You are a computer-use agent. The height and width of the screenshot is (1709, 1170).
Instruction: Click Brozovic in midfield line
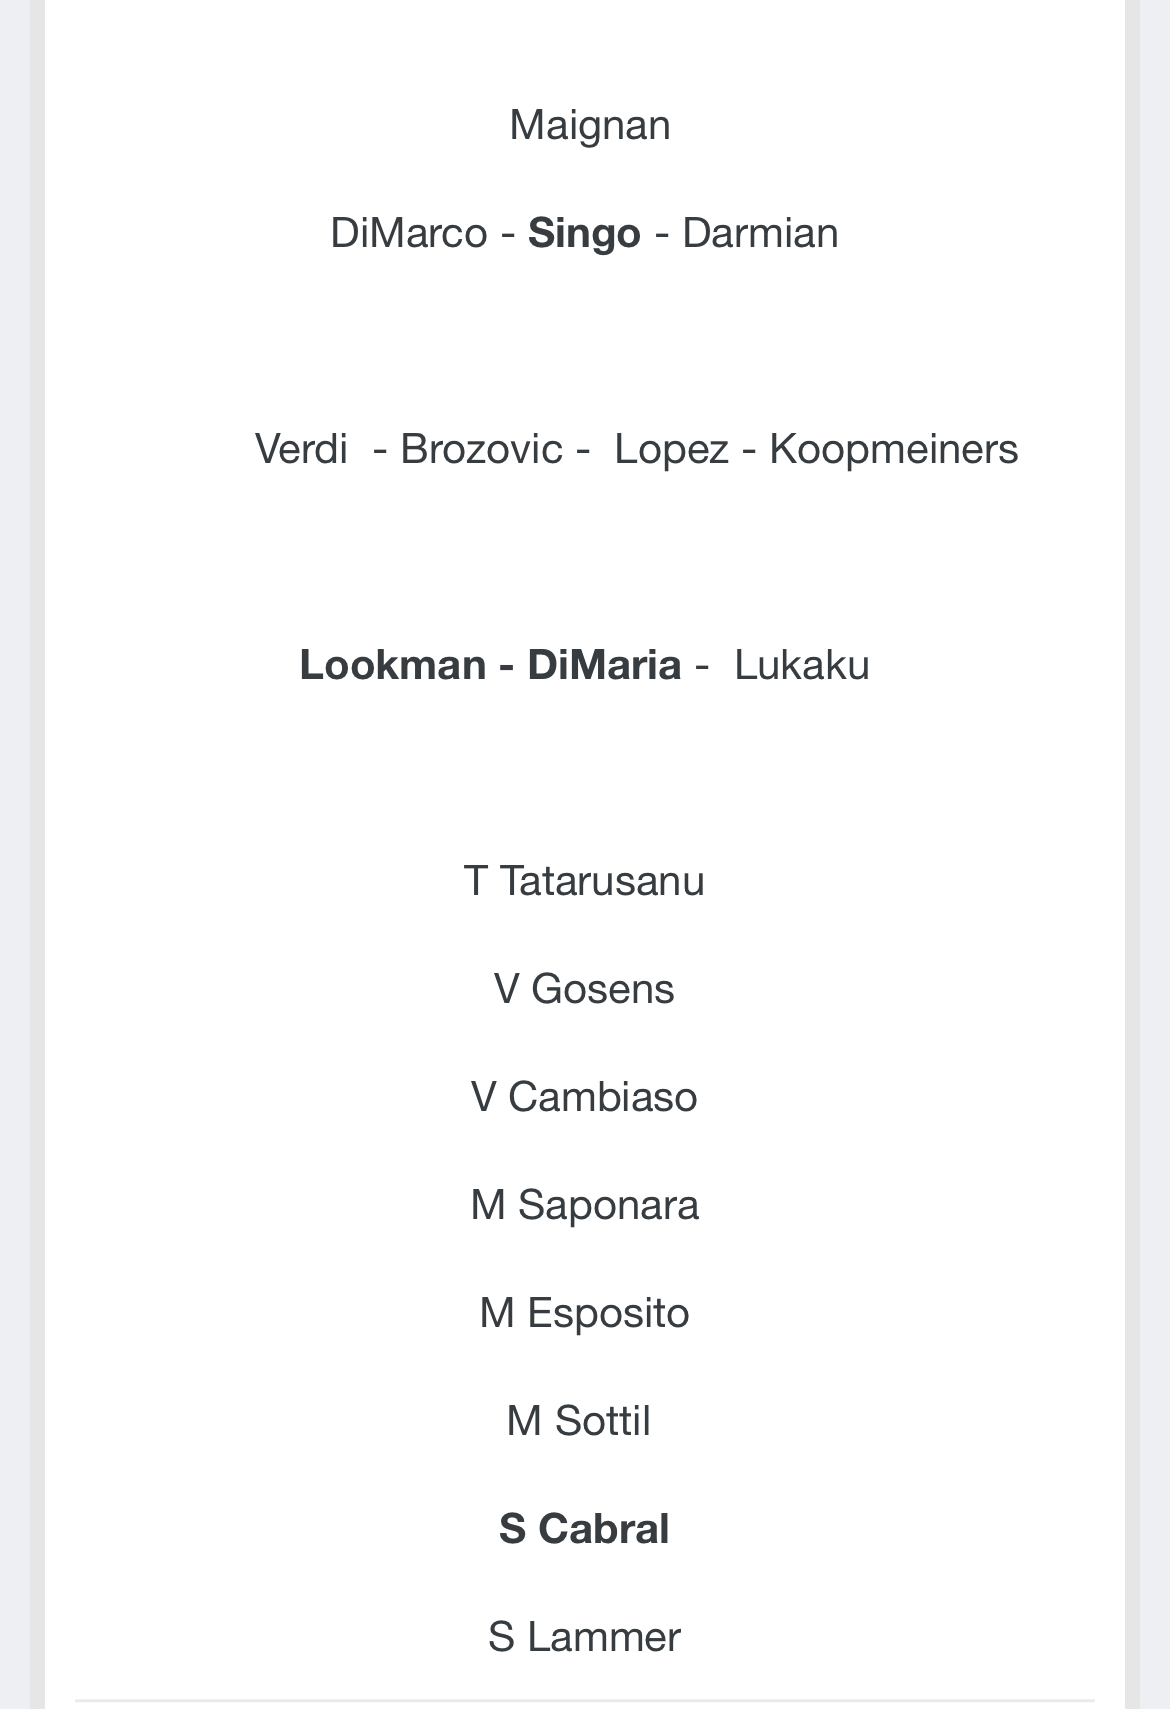(x=481, y=449)
